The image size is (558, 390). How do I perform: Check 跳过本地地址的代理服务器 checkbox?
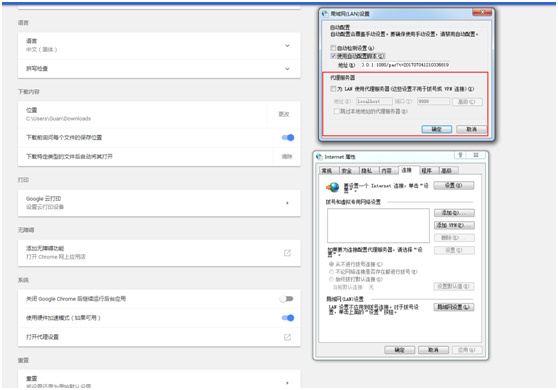tap(336, 111)
